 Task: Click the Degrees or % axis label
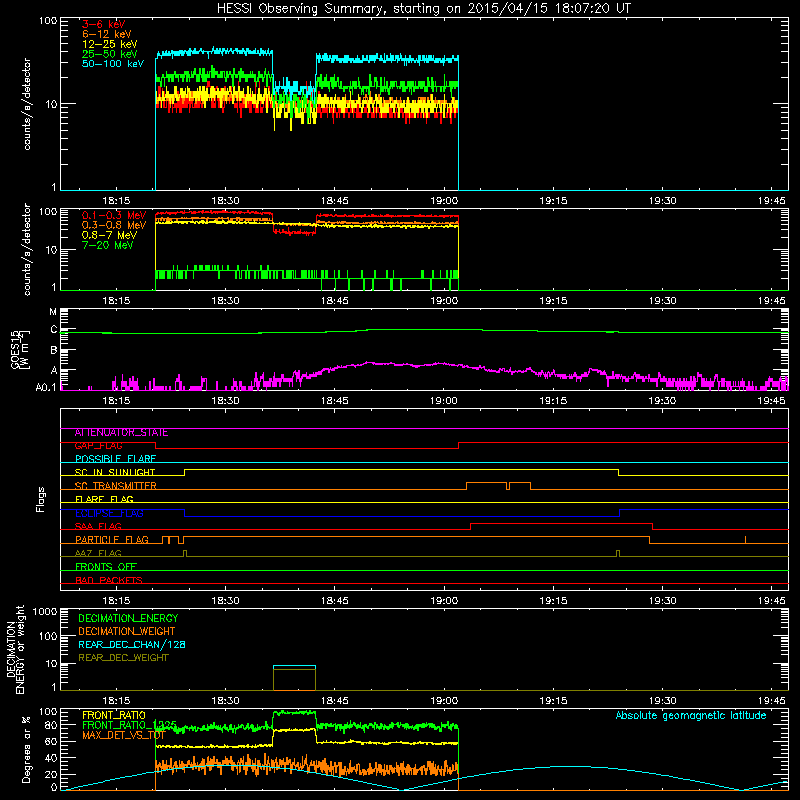[x=26, y=749]
